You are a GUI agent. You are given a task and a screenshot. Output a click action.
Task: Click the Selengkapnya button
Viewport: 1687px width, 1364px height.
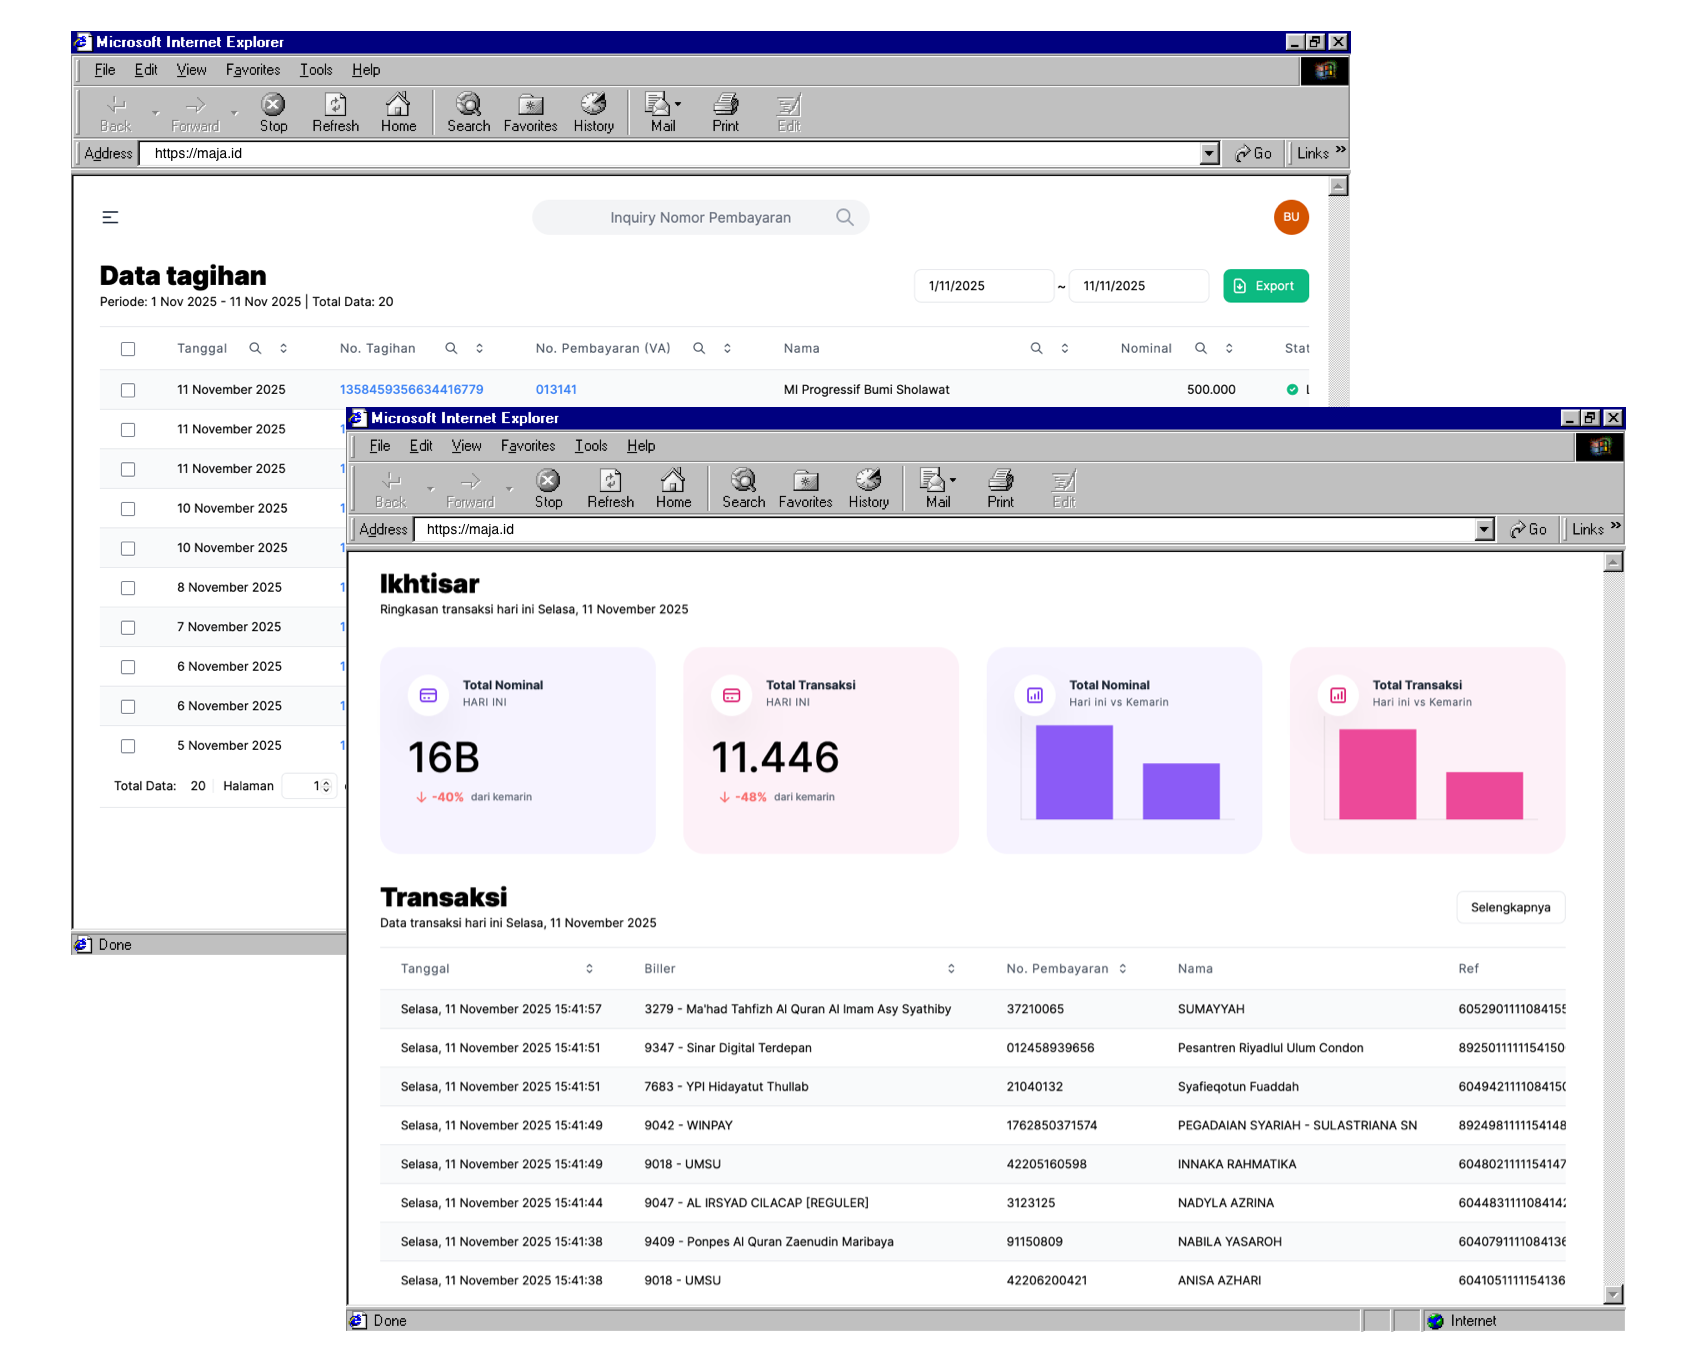[1510, 908]
